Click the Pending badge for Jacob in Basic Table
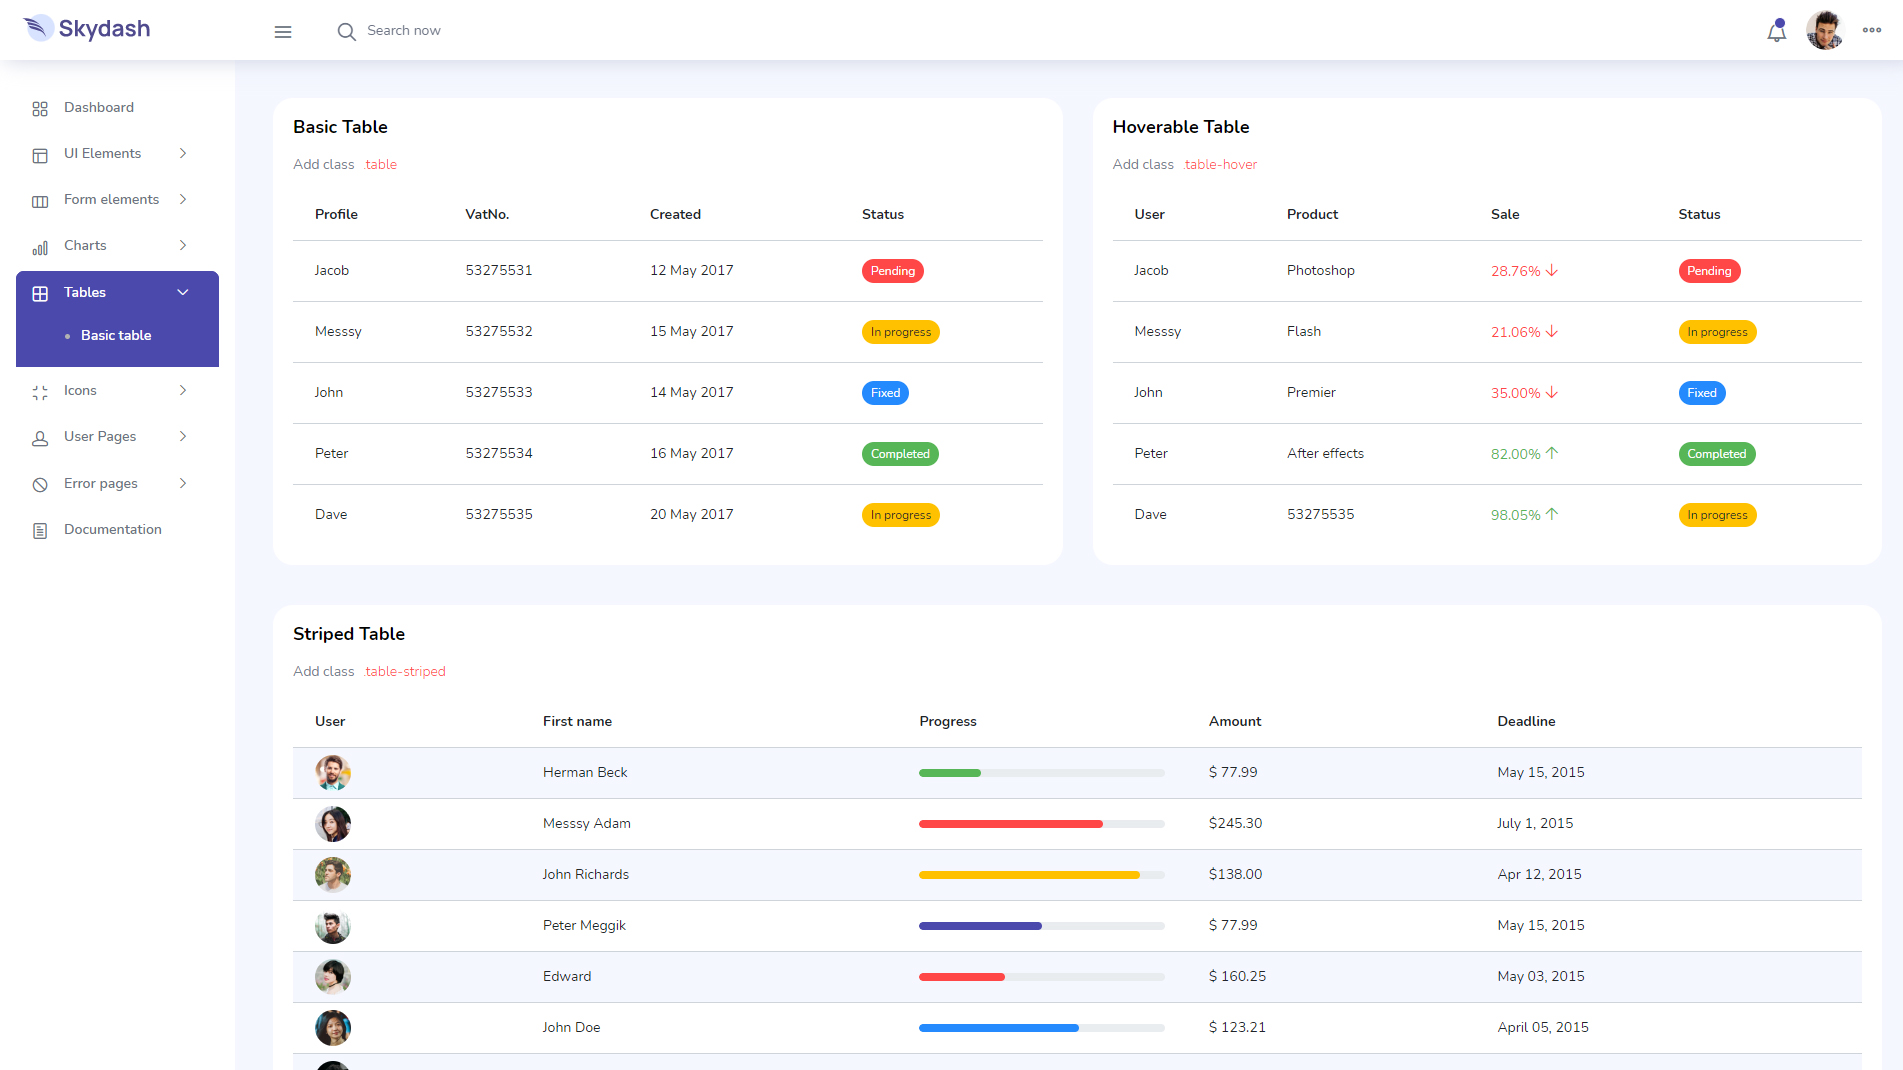The width and height of the screenshot is (1903, 1070). pos(892,271)
